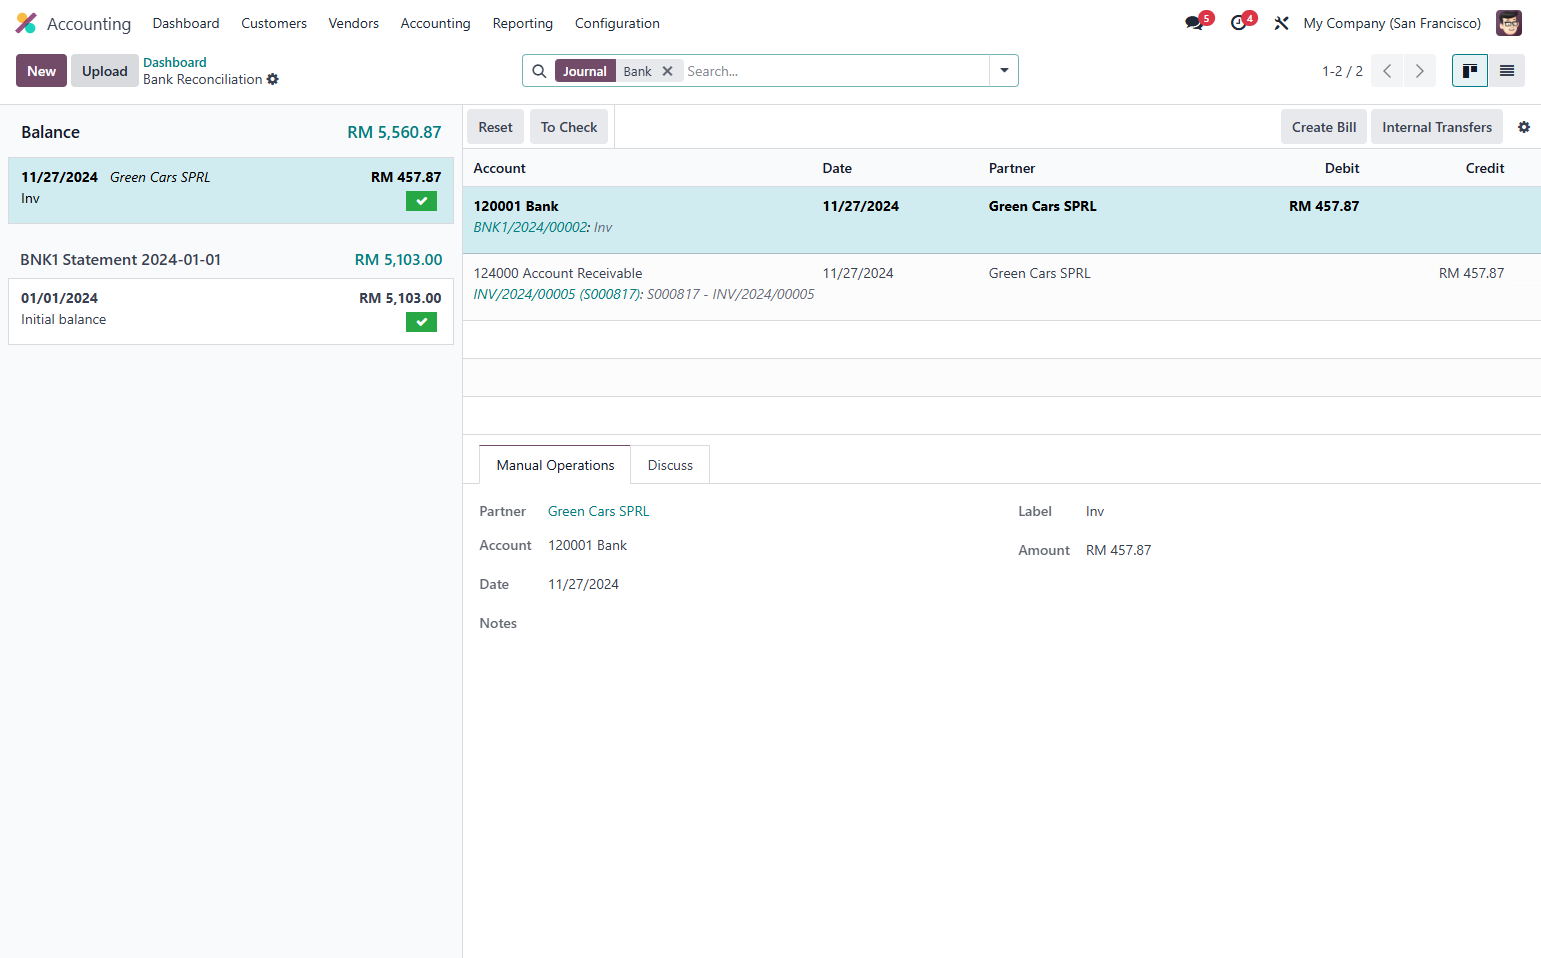Screen dimensions: 1541x958
Task: Open the Reporting menu
Action: pyautogui.click(x=522, y=23)
